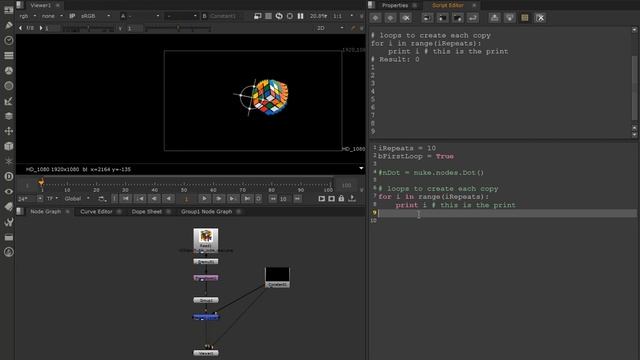Screen dimensions: 640x360
Task: Pause the viewer updates
Action: (300, 16)
